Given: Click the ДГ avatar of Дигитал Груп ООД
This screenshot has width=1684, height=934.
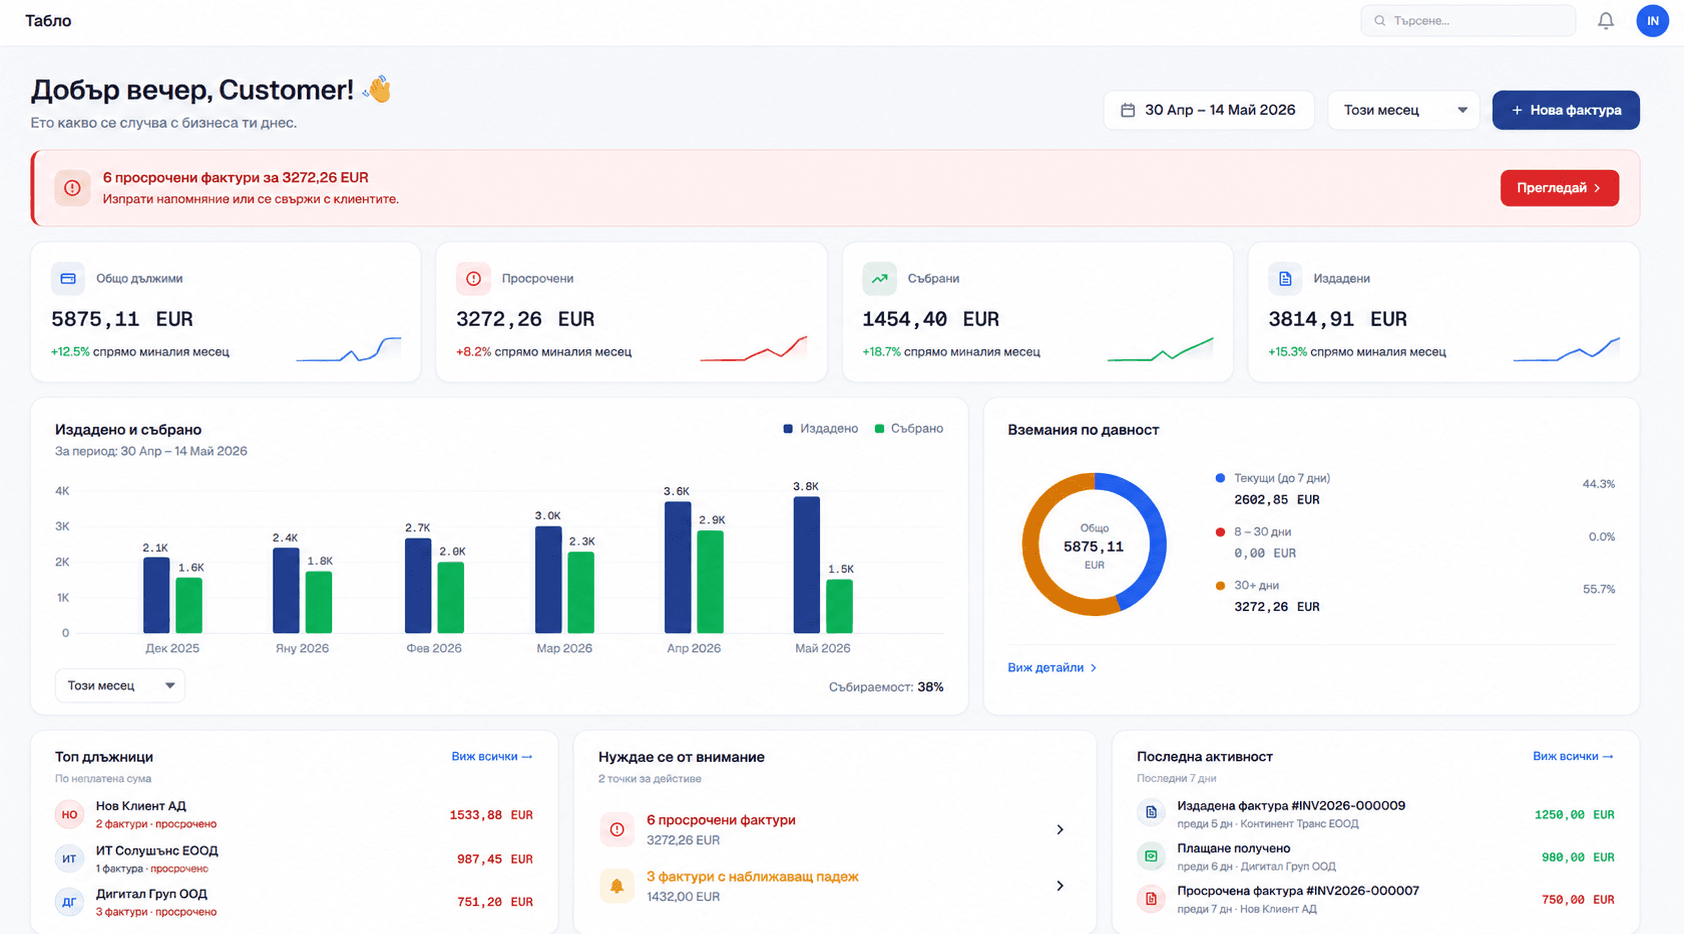Looking at the screenshot, I should pos(69,901).
